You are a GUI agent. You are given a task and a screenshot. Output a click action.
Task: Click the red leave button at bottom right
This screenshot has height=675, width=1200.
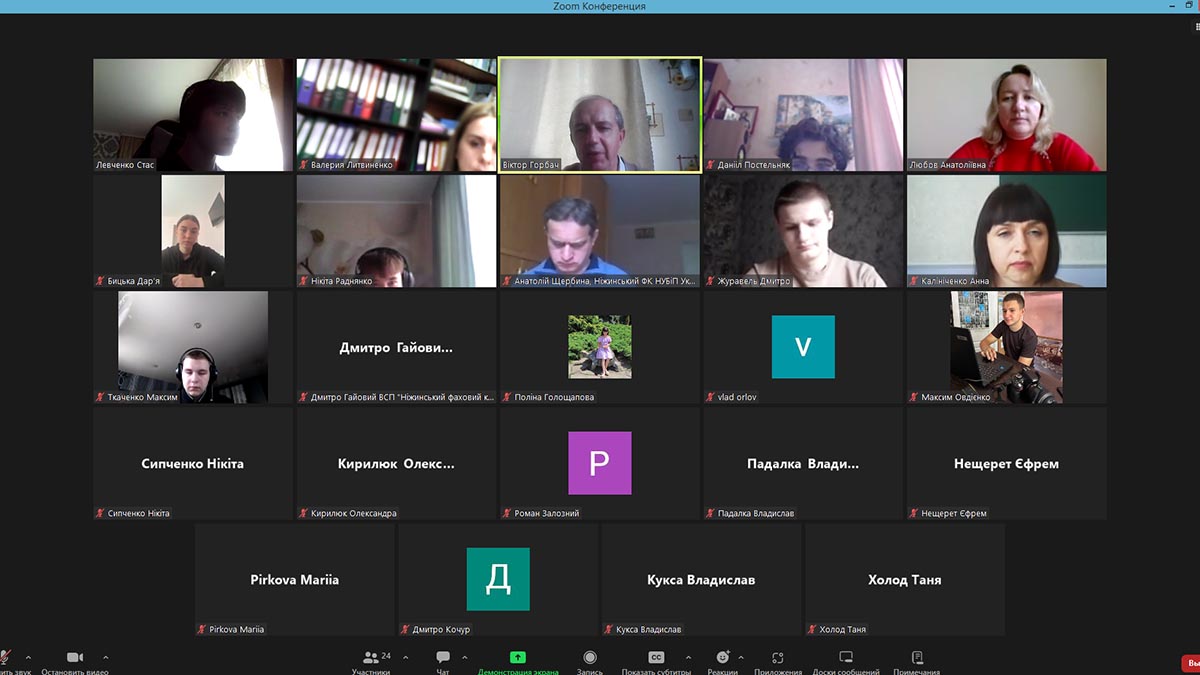1190,662
